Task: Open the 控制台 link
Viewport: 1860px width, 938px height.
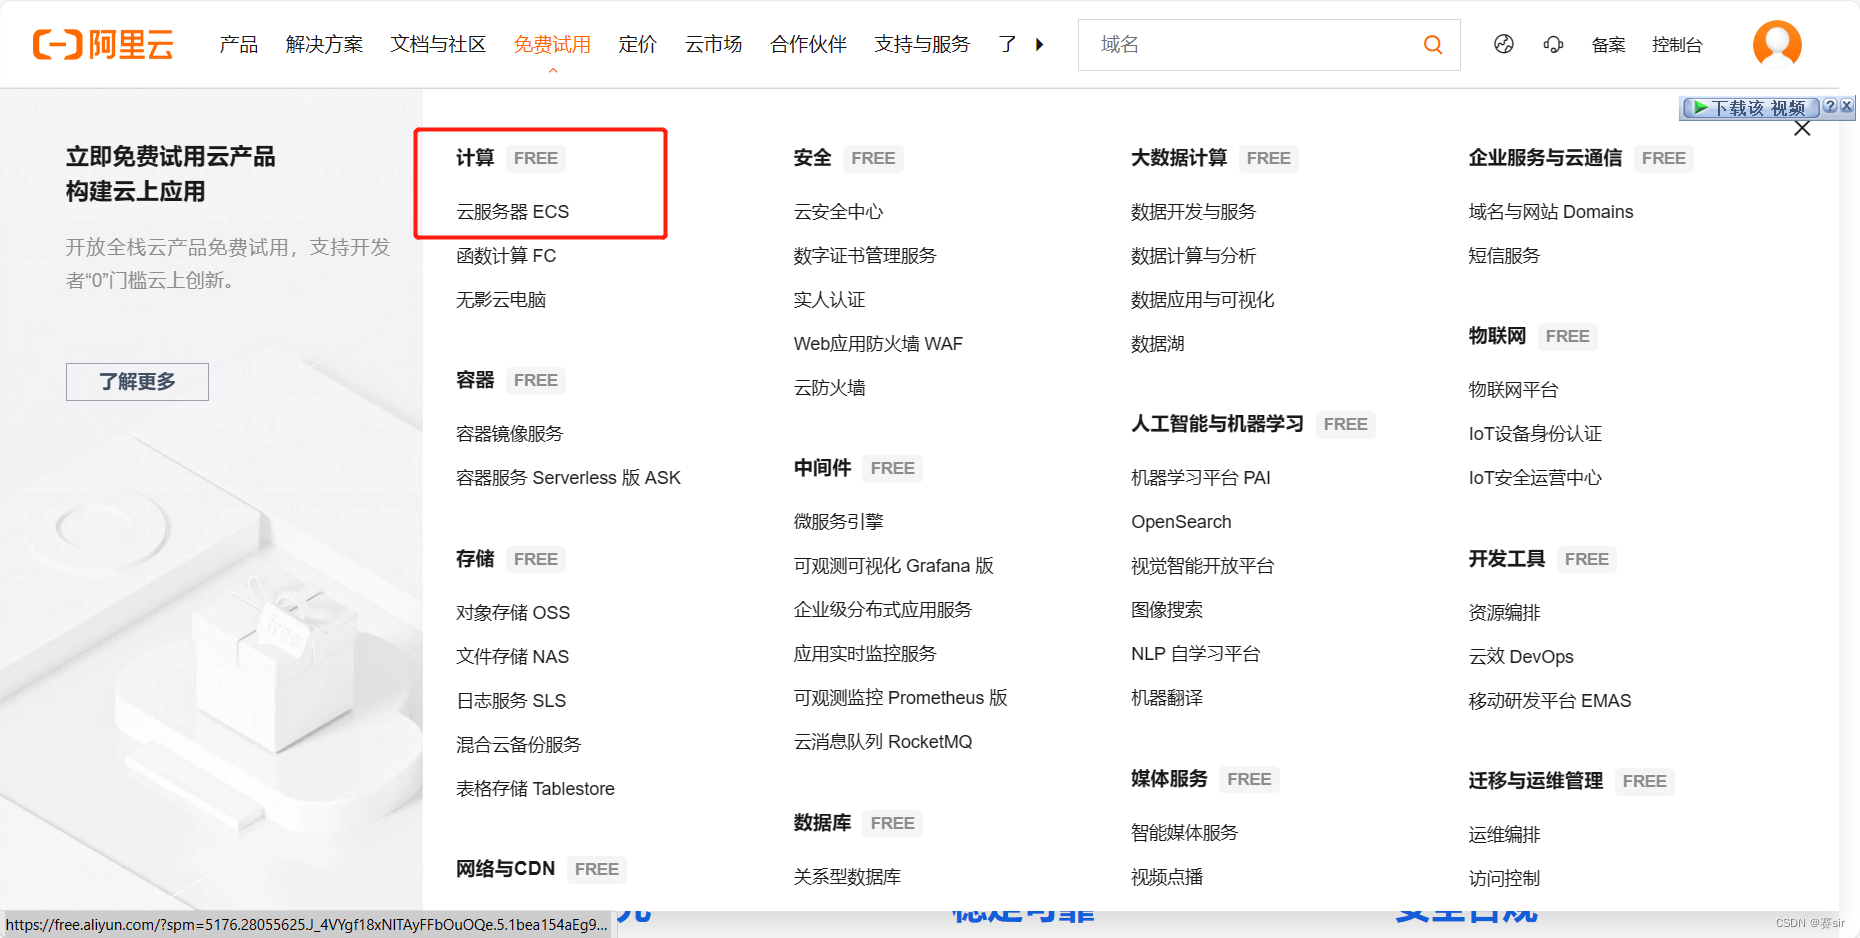Action: coord(1677,44)
